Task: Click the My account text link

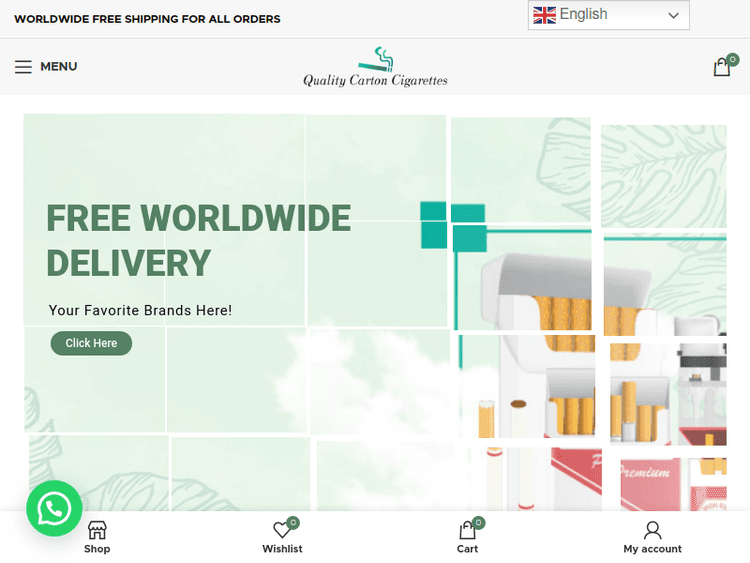Action: [x=652, y=549]
